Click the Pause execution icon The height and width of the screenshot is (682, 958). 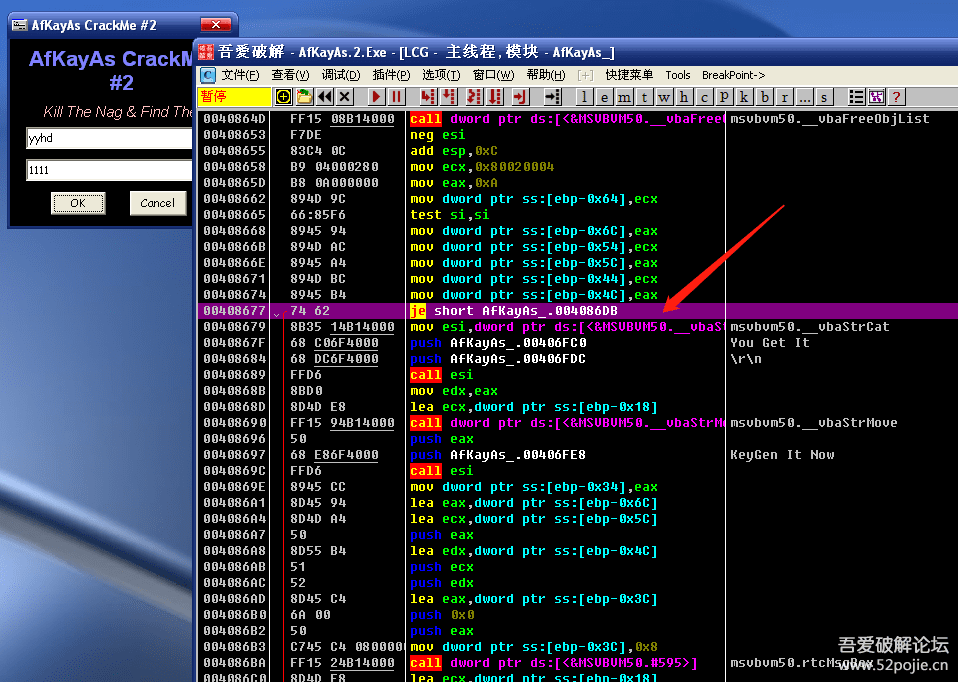click(397, 97)
